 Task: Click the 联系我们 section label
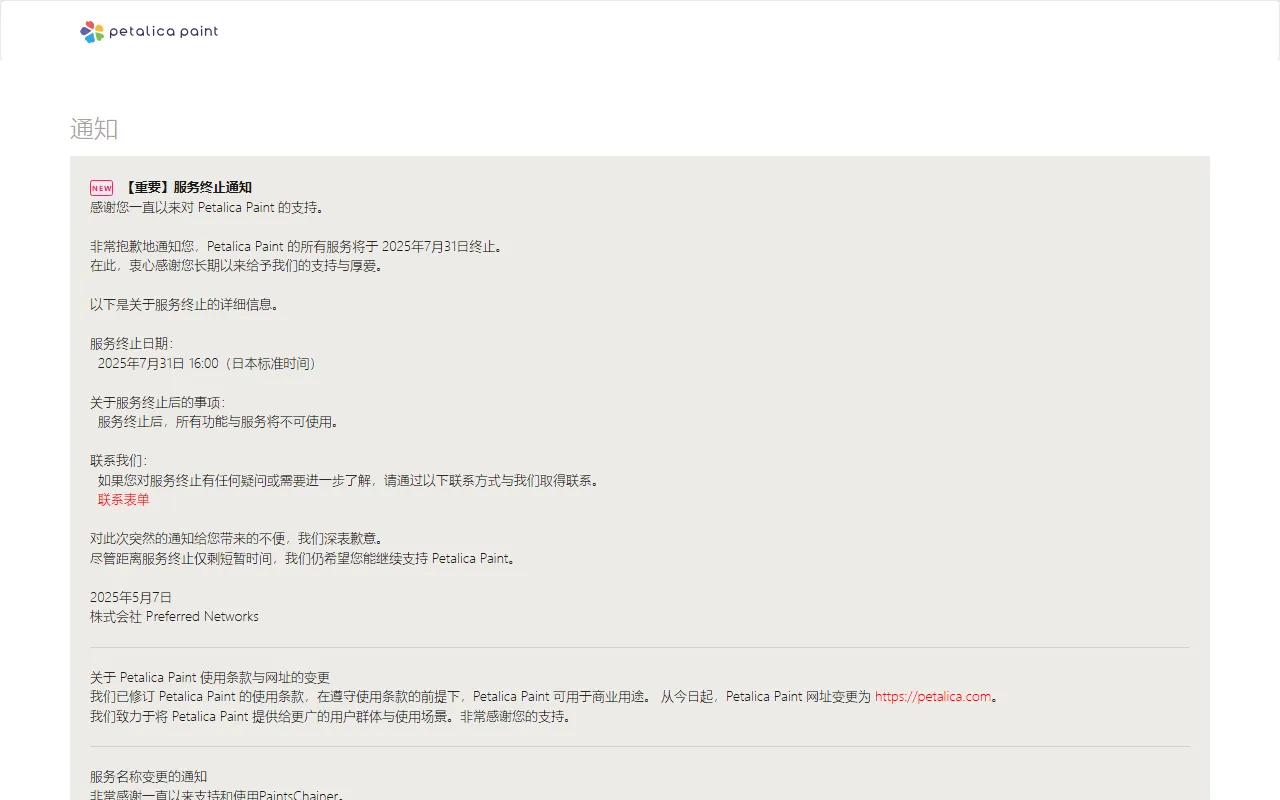(x=118, y=461)
